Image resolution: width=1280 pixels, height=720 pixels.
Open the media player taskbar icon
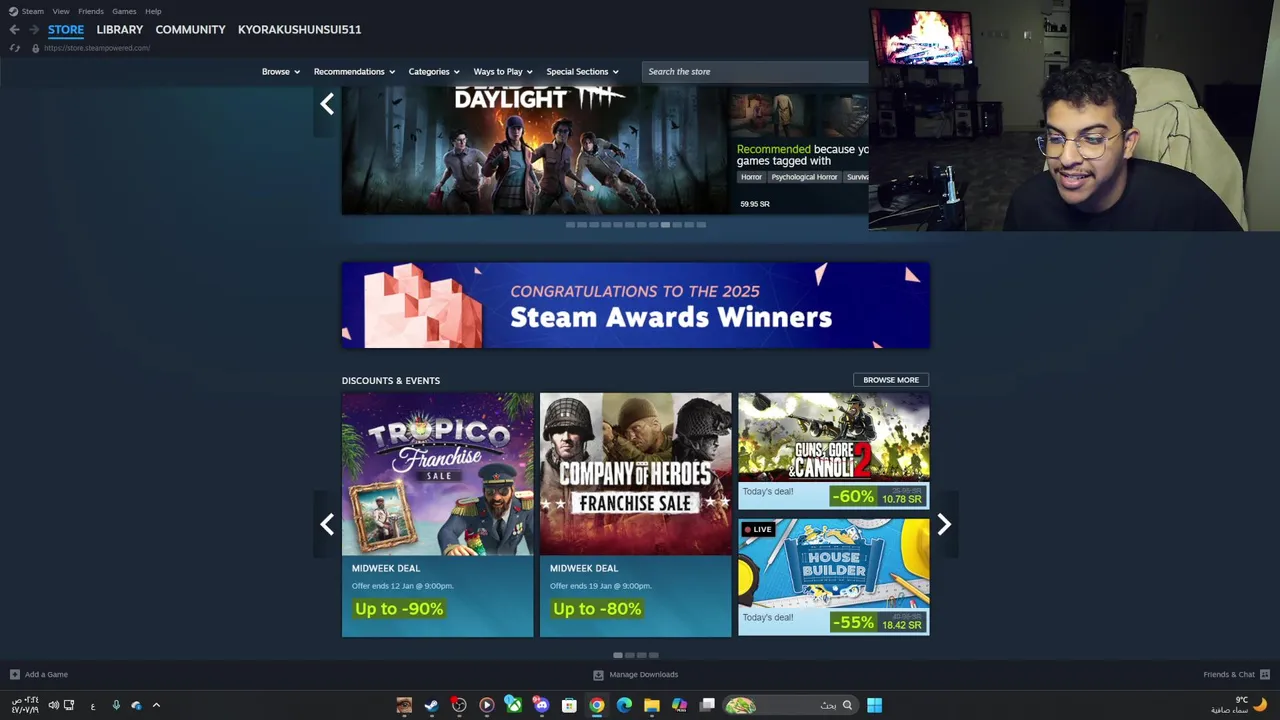pyautogui.click(x=486, y=705)
